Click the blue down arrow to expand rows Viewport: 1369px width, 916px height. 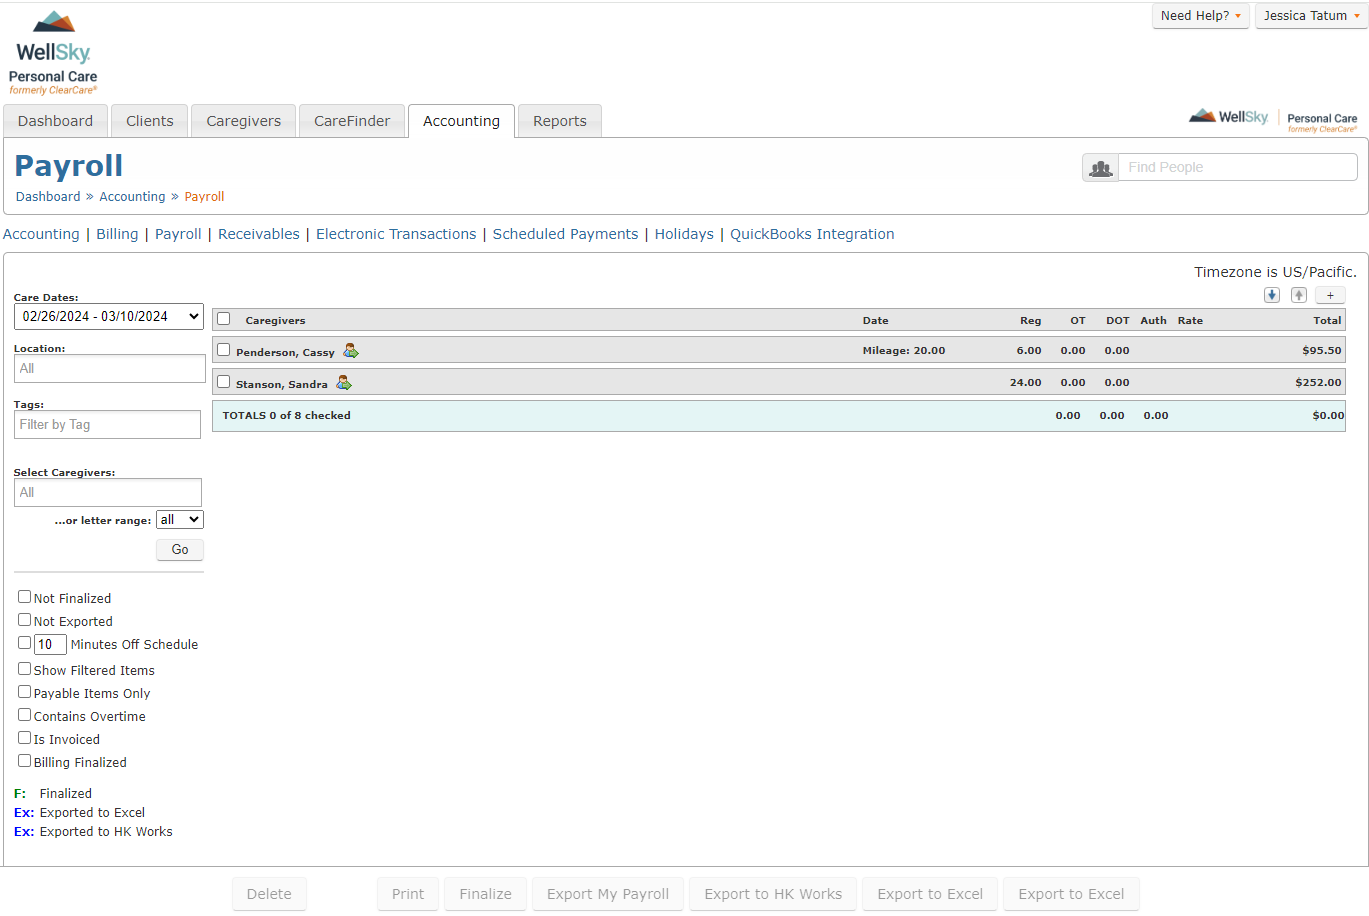pos(1271,294)
